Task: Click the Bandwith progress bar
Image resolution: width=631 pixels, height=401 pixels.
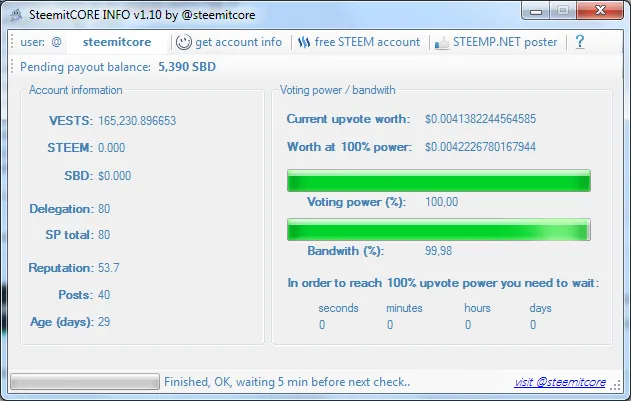Action: click(439, 229)
